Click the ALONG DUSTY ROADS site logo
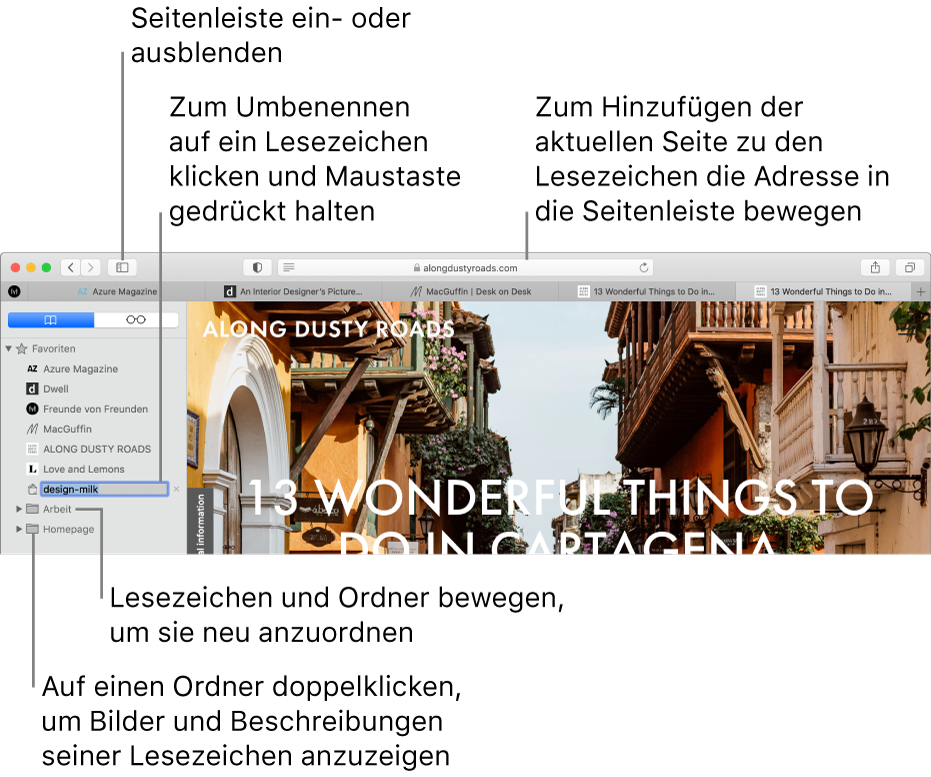The height and width of the screenshot is (777, 931). (328, 329)
